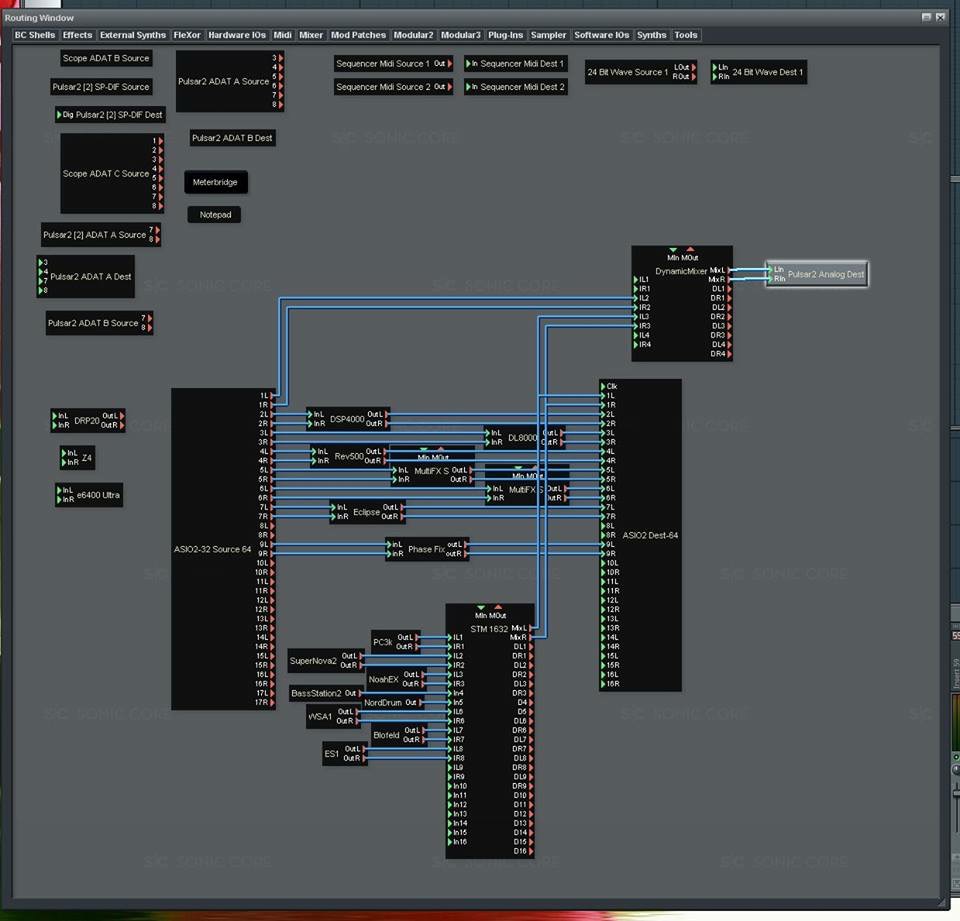This screenshot has width=960, height=921.
Task: Open the Software IOs menu
Action: click(x=602, y=35)
